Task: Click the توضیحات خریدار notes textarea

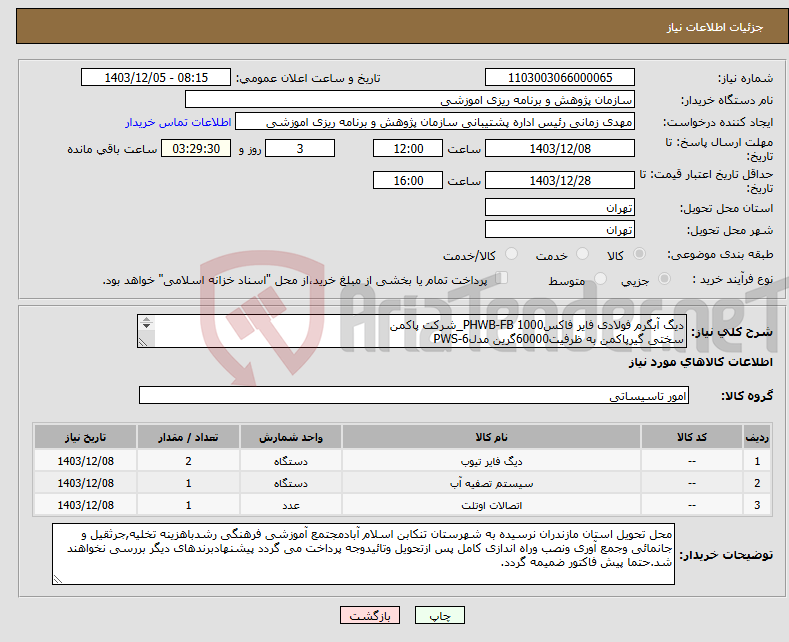Action: pyautogui.click(x=363, y=554)
